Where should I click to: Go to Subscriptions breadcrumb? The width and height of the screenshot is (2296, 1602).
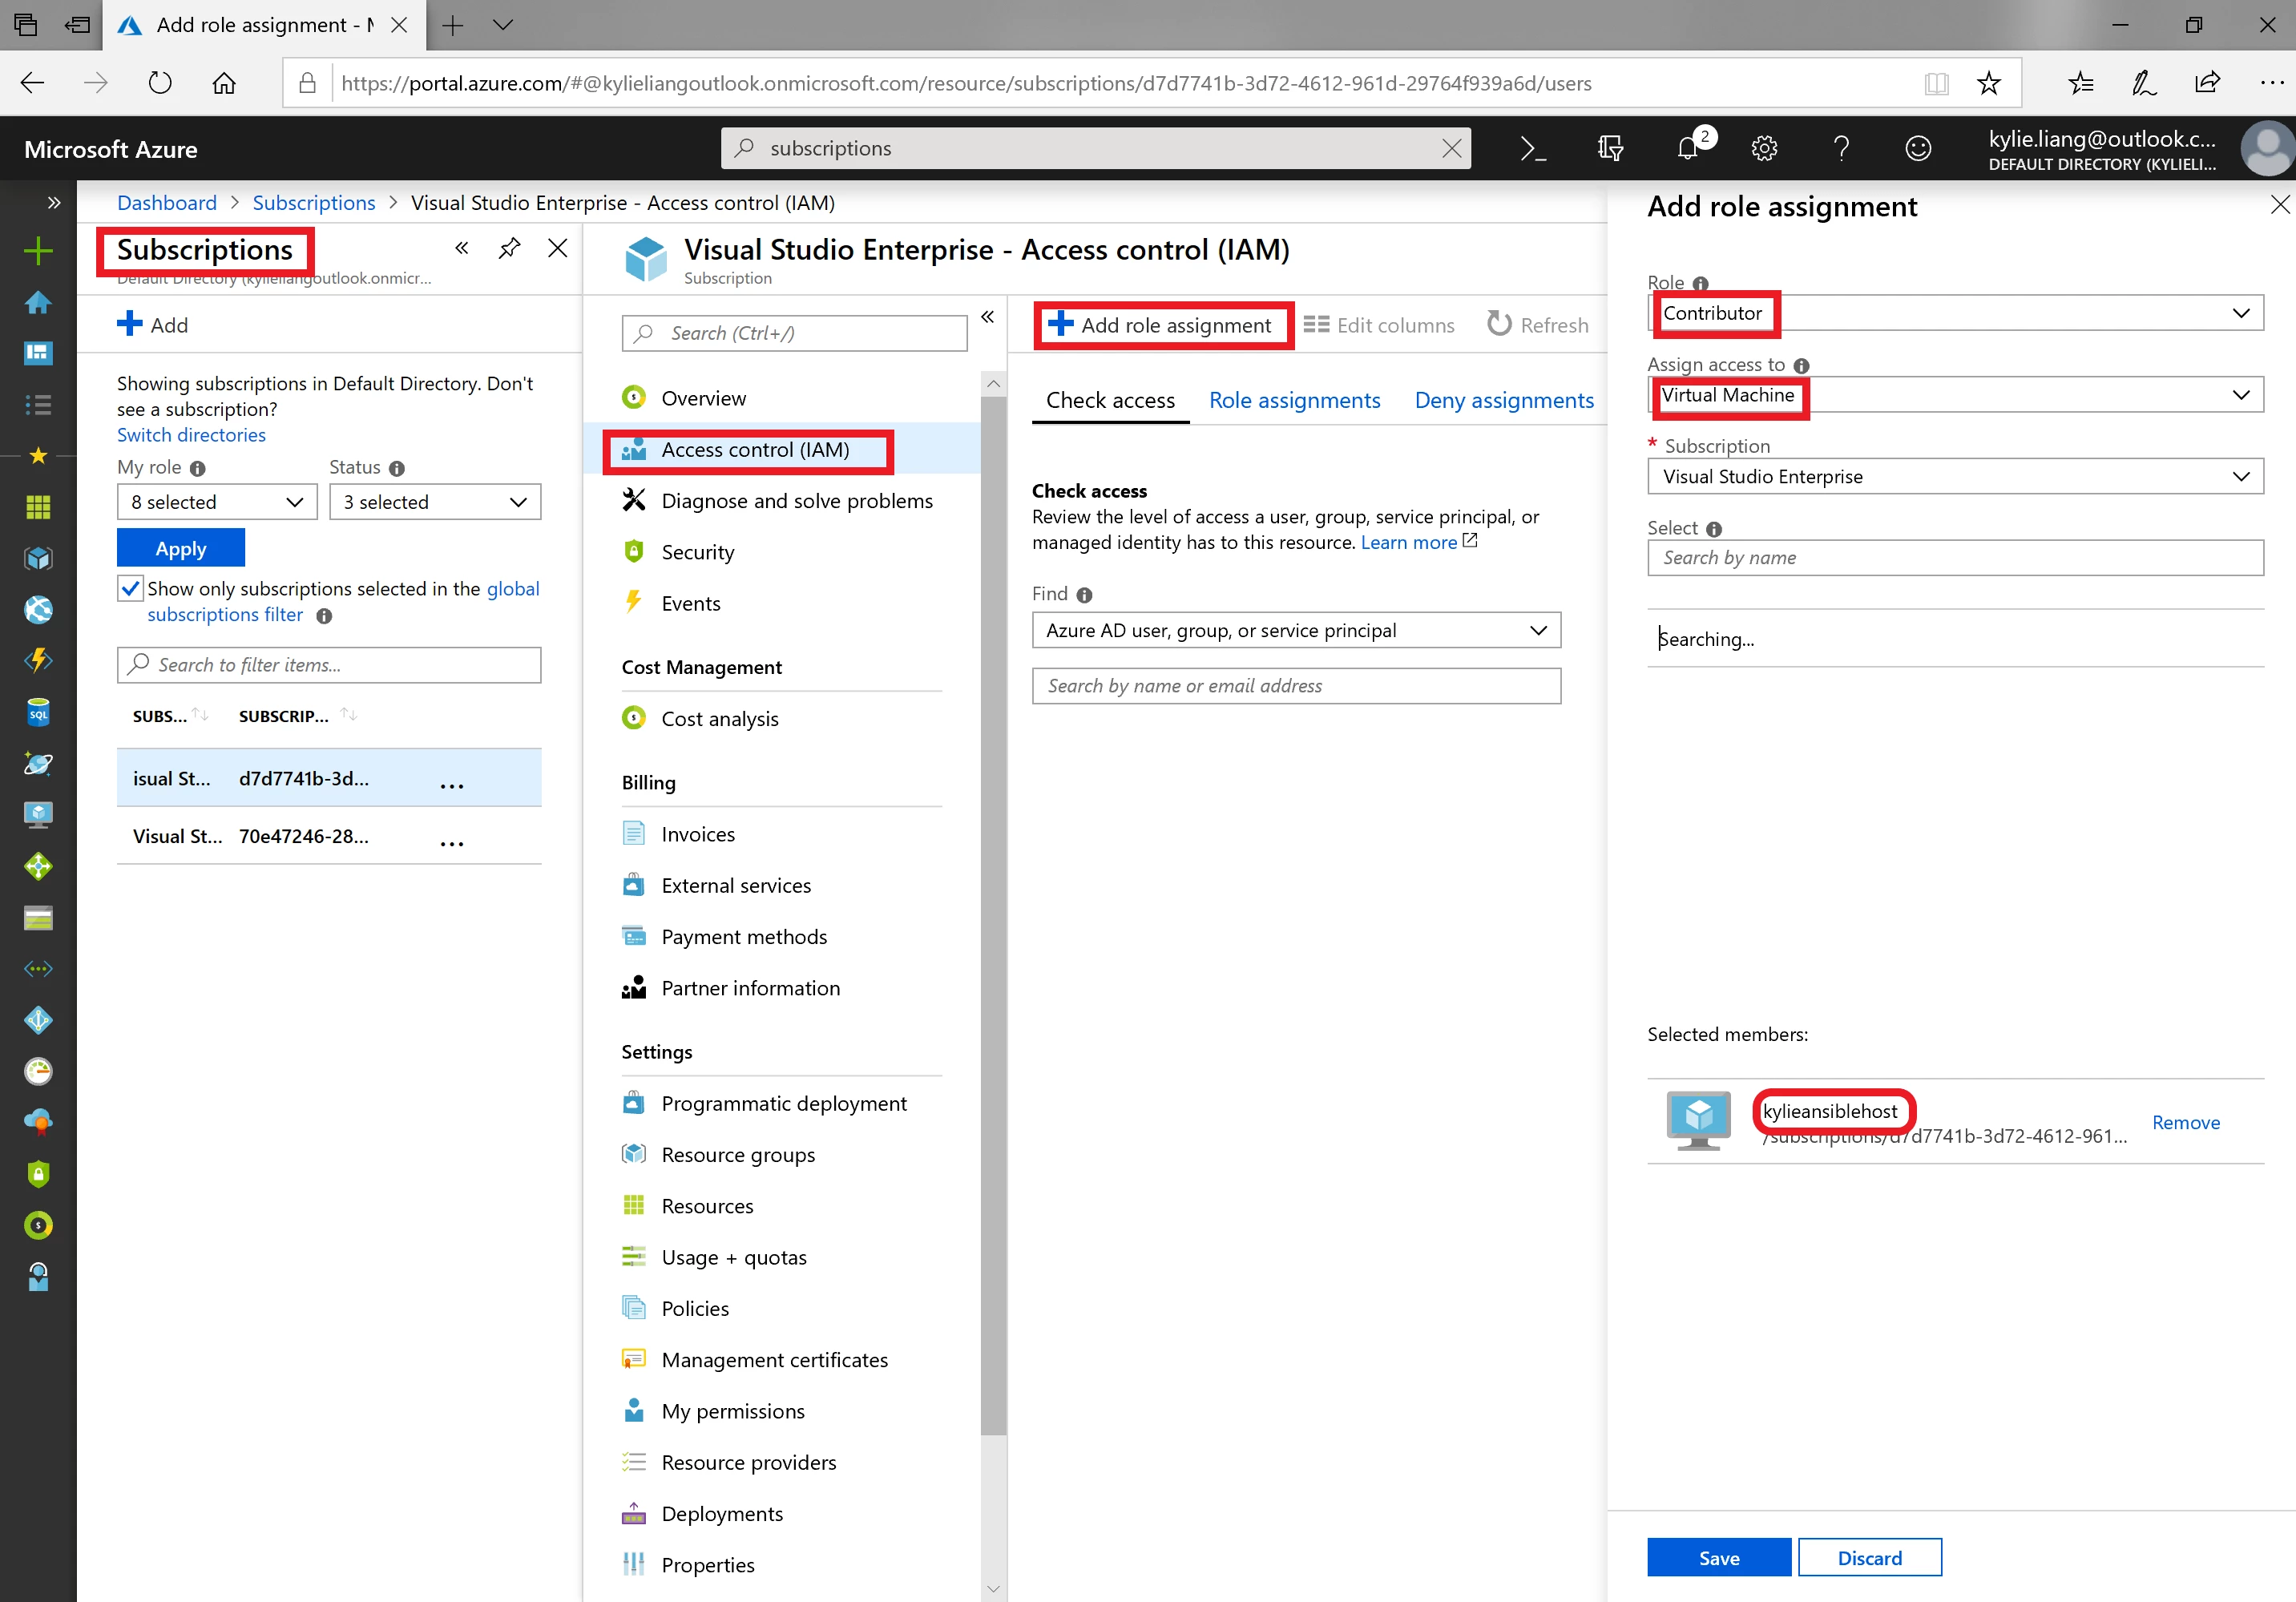point(314,203)
